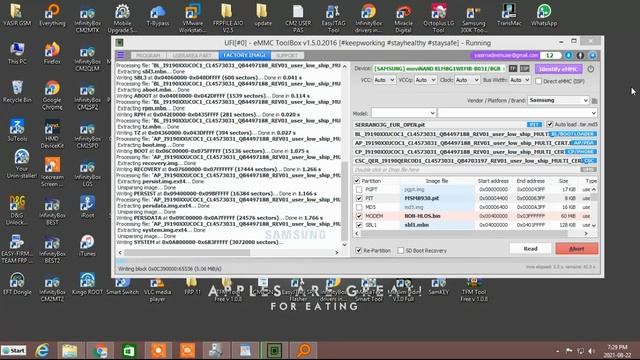The image size is (640, 360).
Task: Open Octoplus LG Tool desktop shortcut
Action: coord(438,18)
